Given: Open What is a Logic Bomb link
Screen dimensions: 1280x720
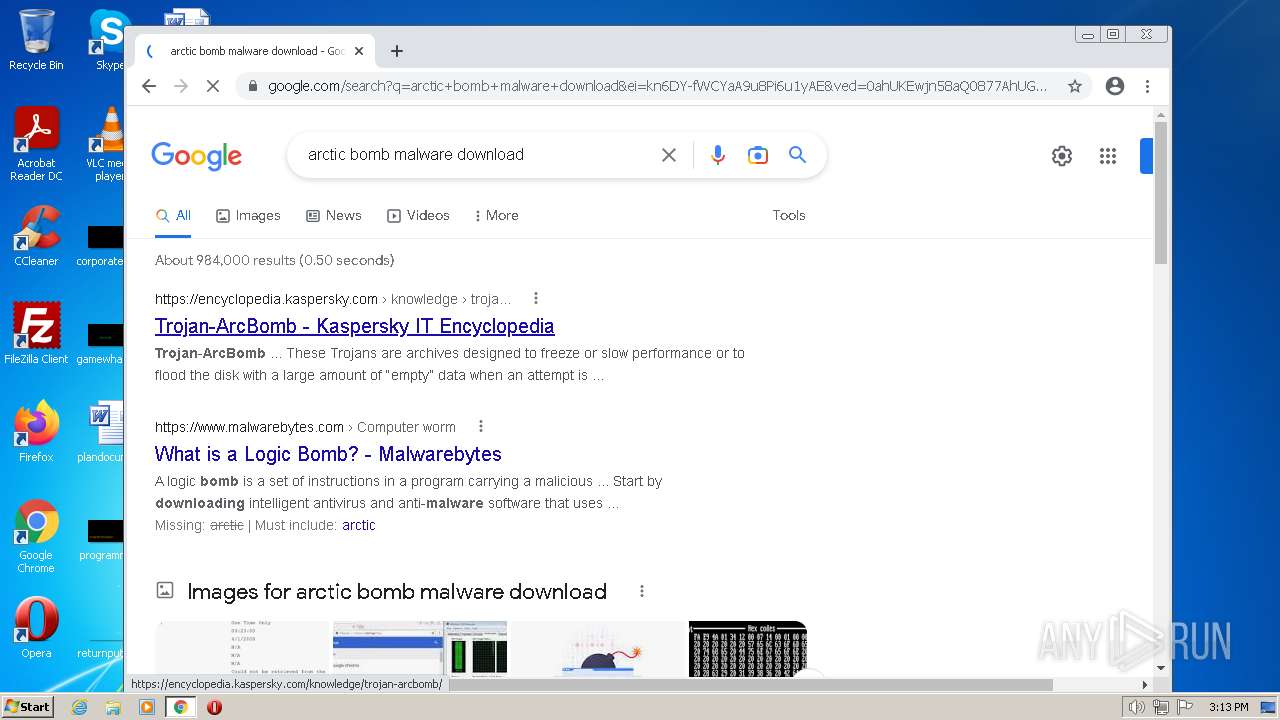Looking at the screenshot, I should [328, 454].
